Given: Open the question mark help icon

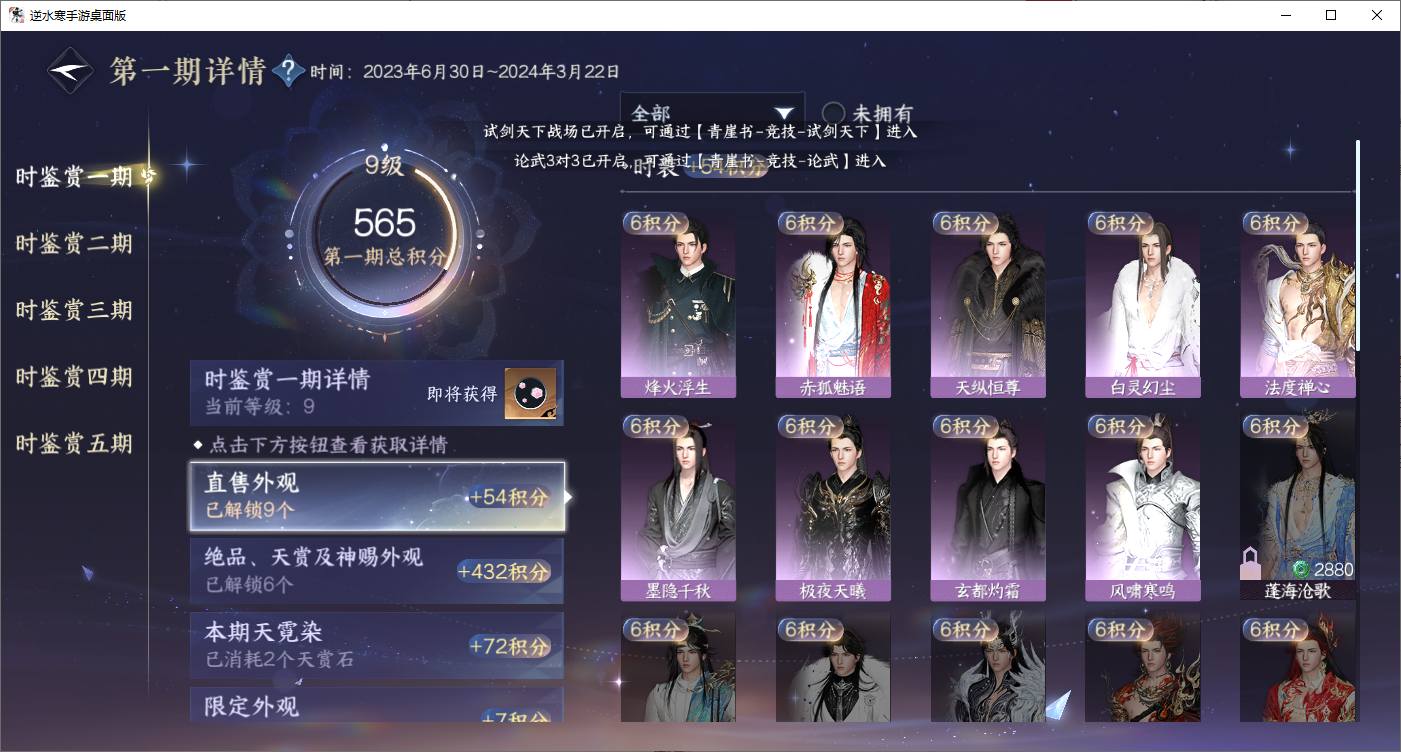Looking at the screenshot, I should click(288, 71).
